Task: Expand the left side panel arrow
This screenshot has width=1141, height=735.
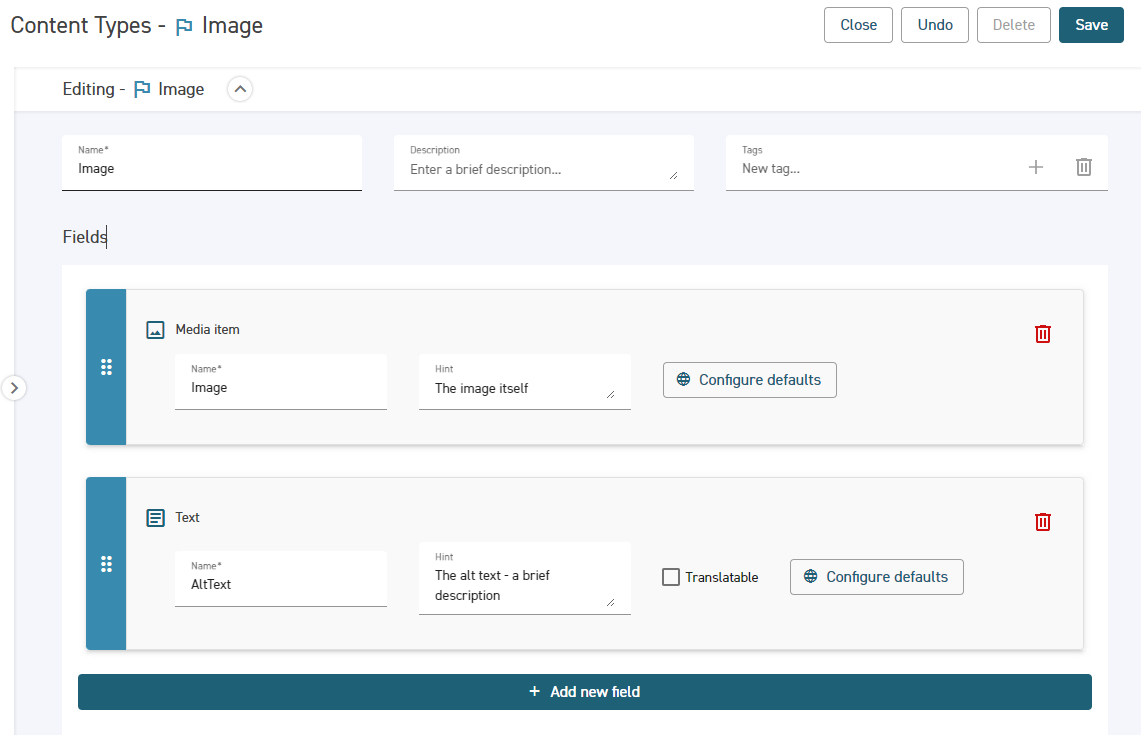Action: pos(14,387)
